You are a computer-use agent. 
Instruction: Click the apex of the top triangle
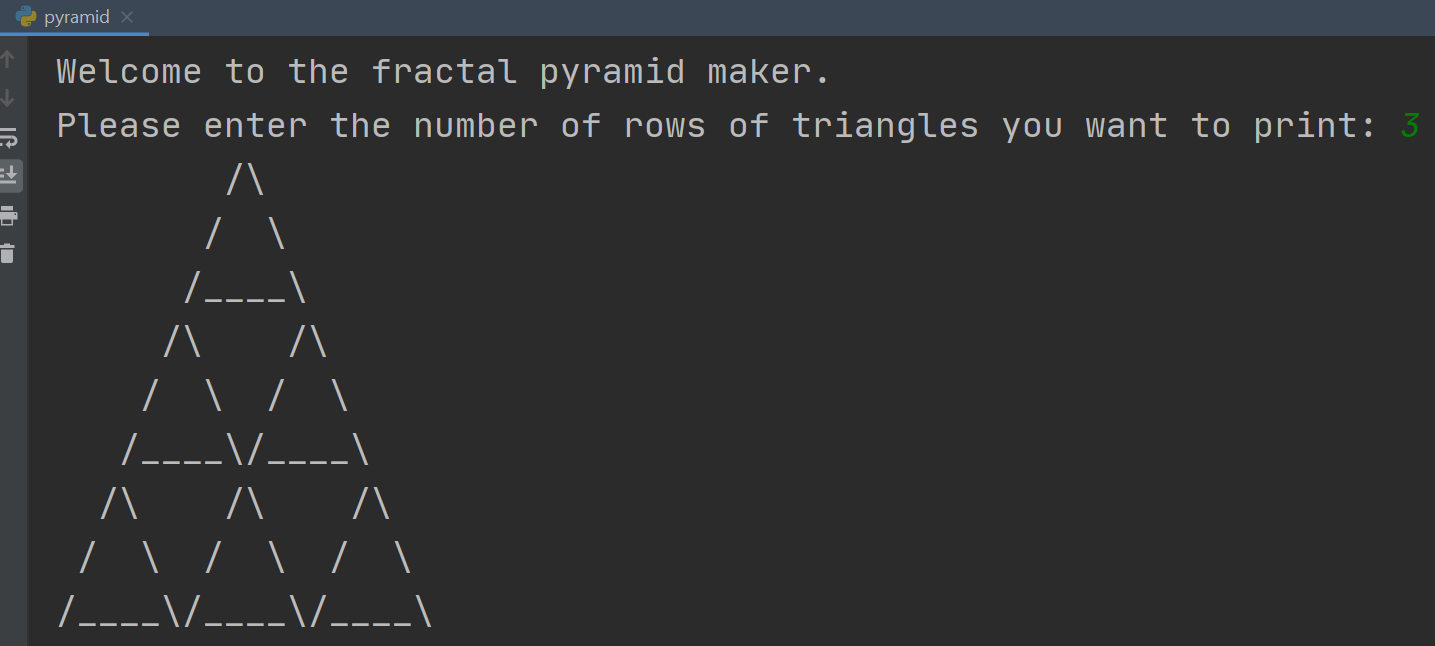[245, 180]
